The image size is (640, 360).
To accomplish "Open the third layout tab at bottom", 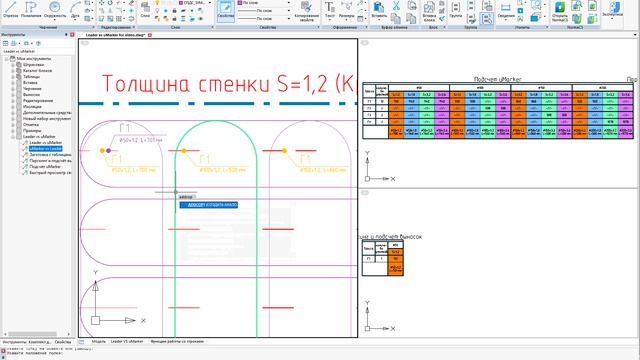I will pos(177,341).
